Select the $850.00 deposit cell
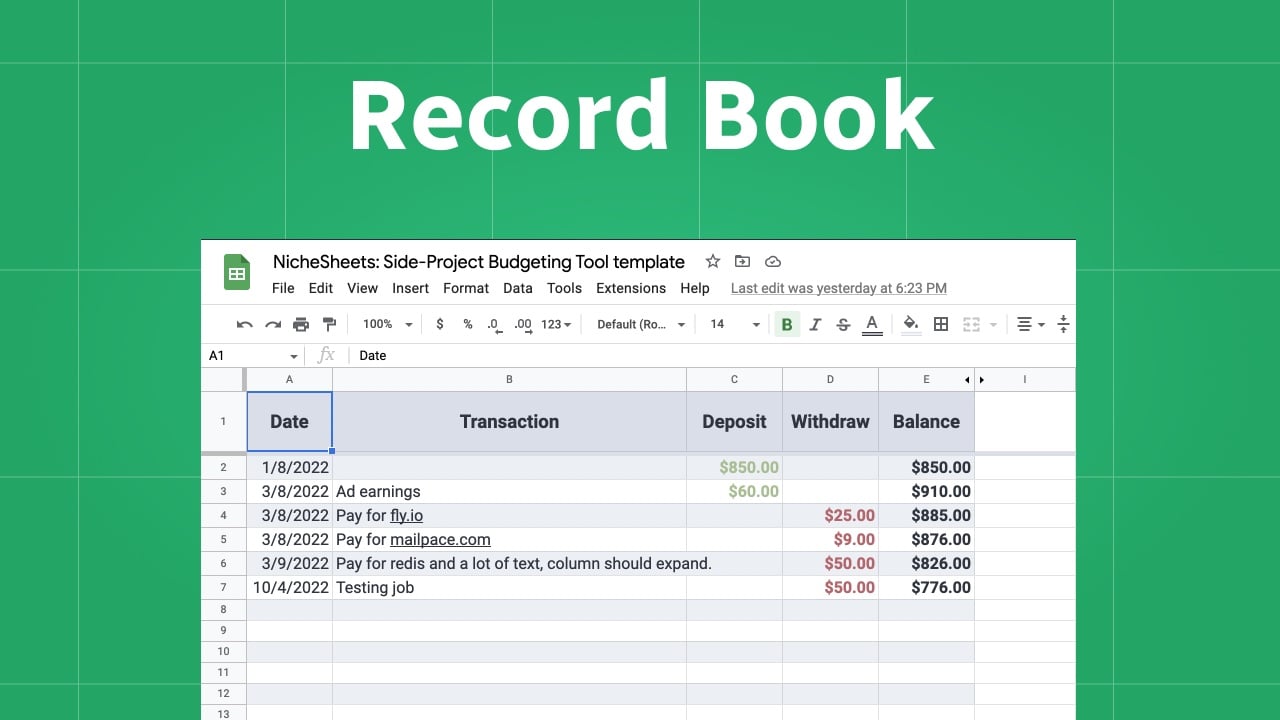1280x720 pixels. pyautogui.click(x=734, y=467)
